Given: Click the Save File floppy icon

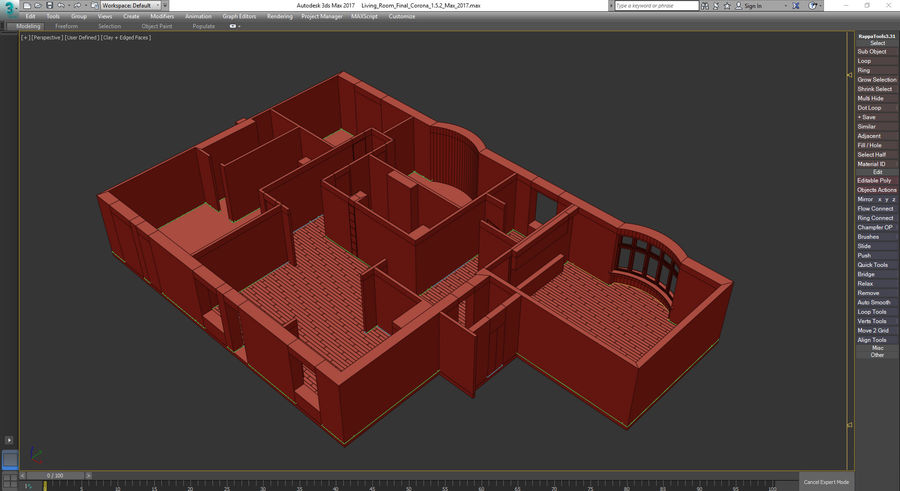Looking at the screenshot, I should pyautogui.click(x=49, y=5).
